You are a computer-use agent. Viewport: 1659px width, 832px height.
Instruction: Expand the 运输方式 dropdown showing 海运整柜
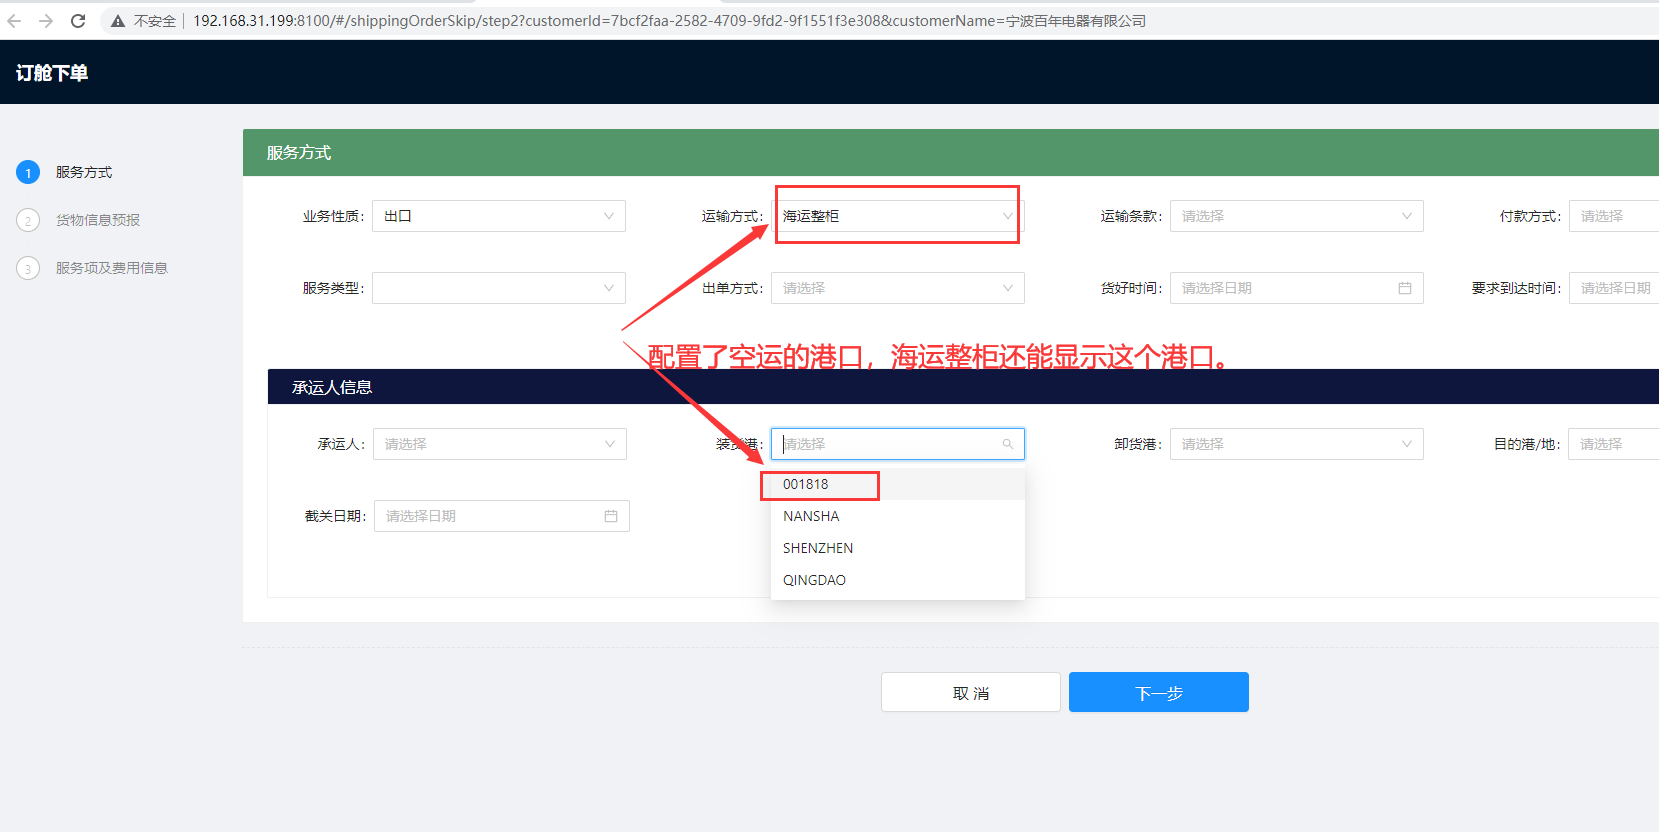tap(897, 216)
